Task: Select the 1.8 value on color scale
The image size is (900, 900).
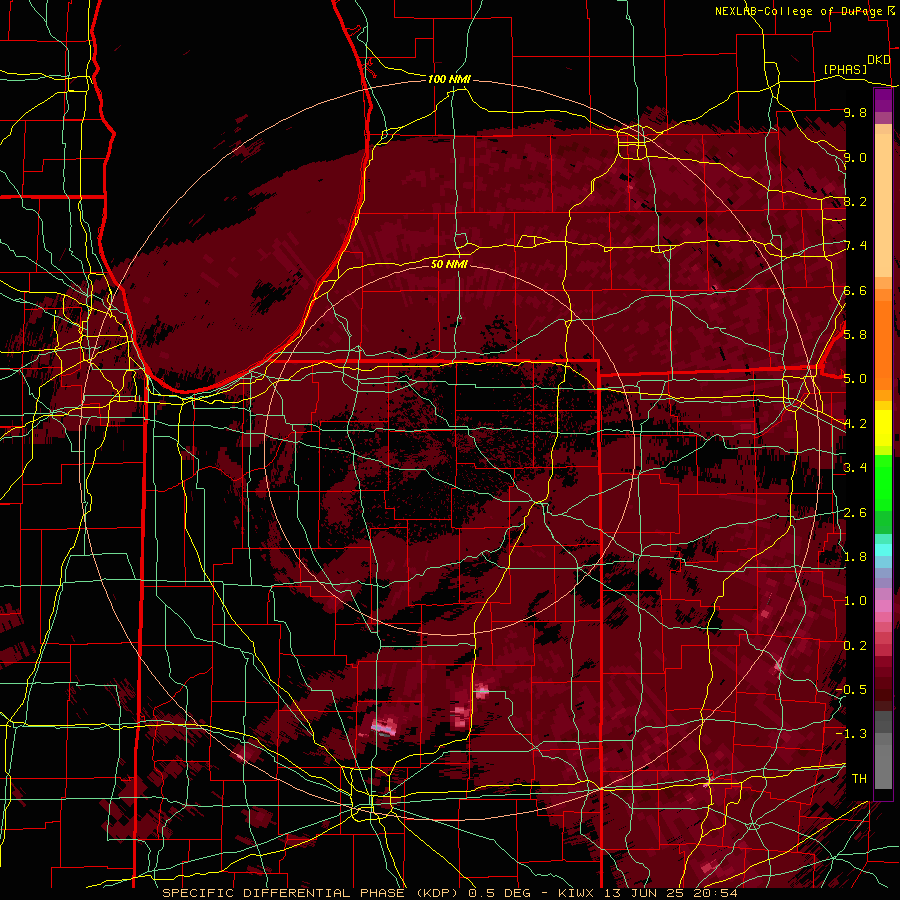Action: pos(855,557)
